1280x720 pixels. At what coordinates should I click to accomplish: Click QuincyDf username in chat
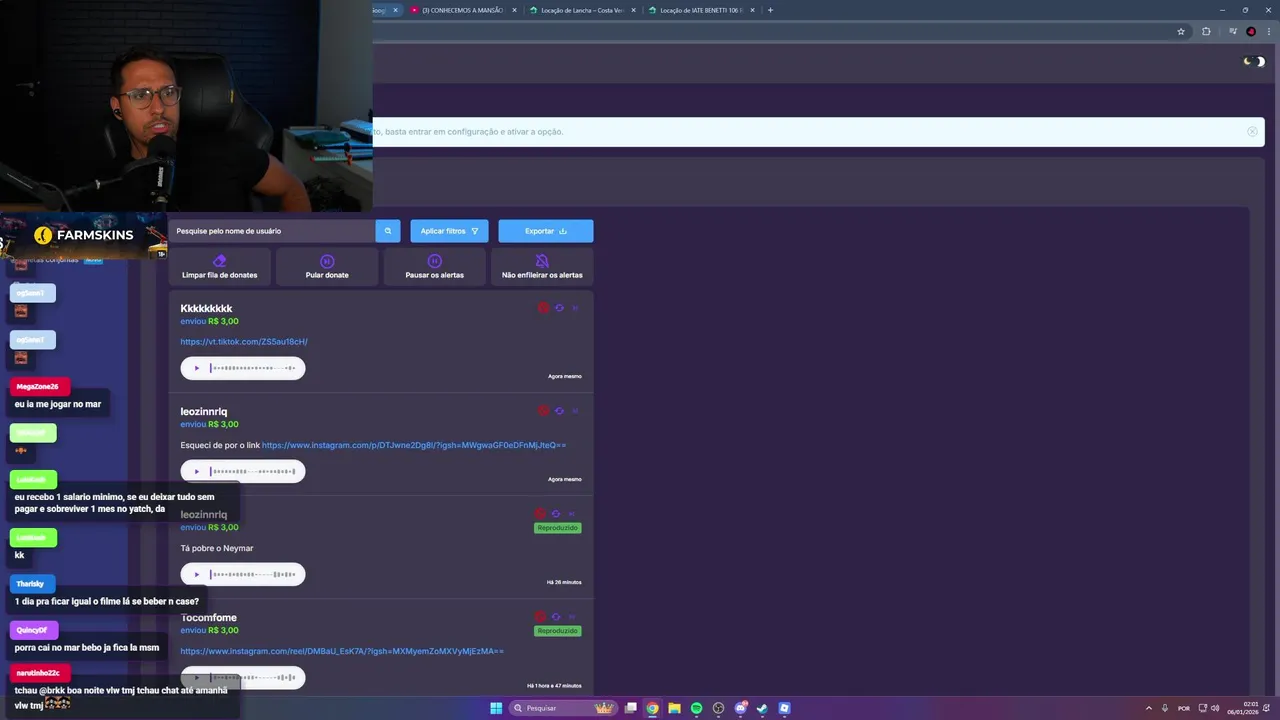click(32, 630)
